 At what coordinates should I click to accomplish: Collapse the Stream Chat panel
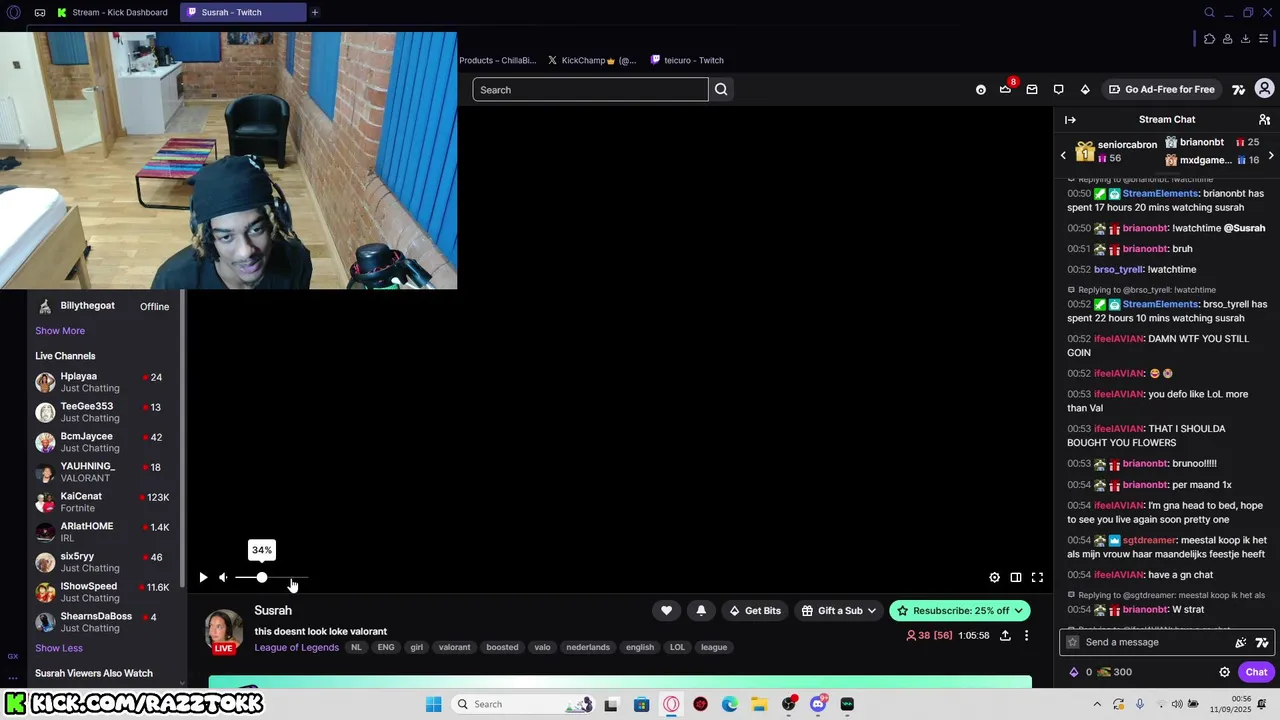[1070, 120]
